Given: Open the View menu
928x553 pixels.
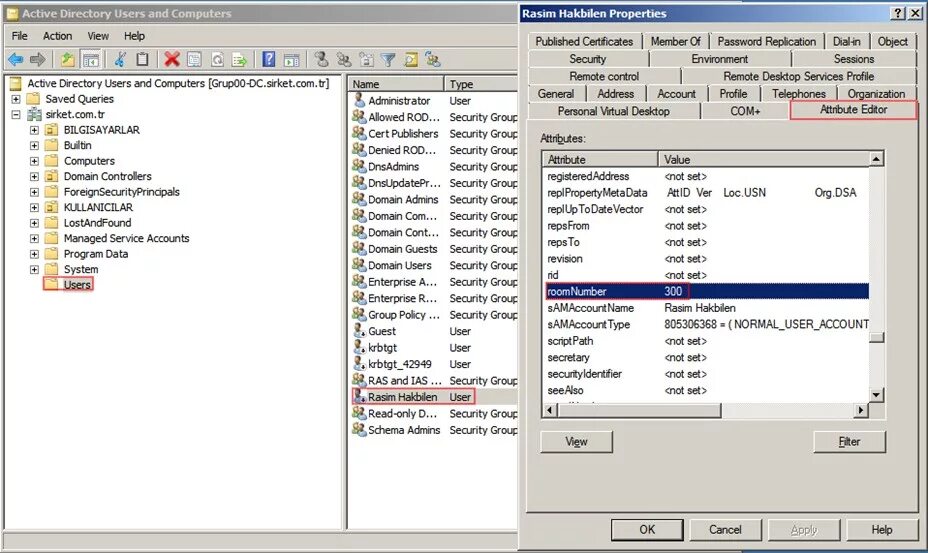Looking at the screenshot, I should pyautogui.click(x=98, y=36).
